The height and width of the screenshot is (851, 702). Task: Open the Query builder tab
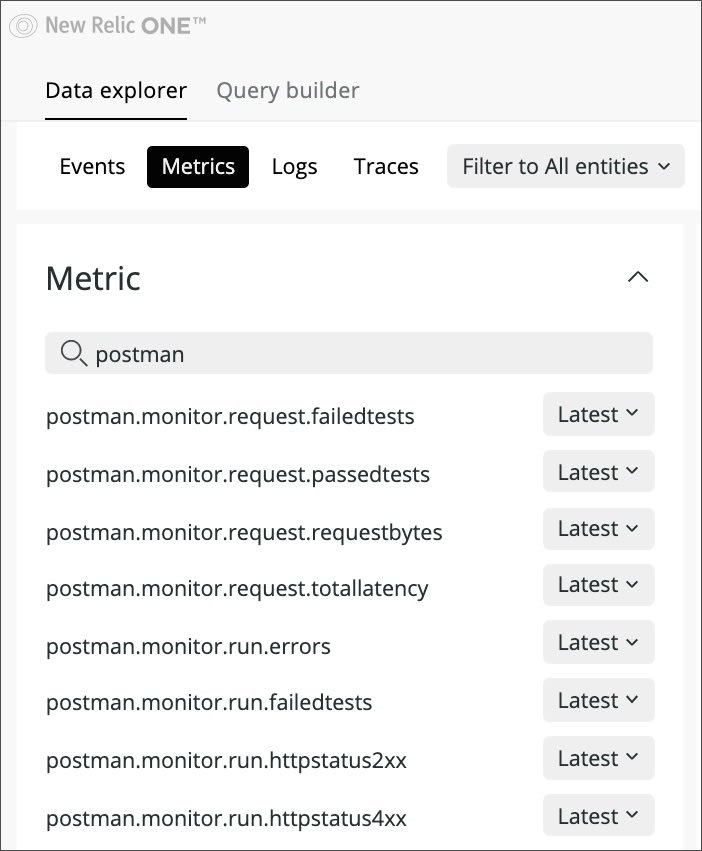[x=288, y=91]
